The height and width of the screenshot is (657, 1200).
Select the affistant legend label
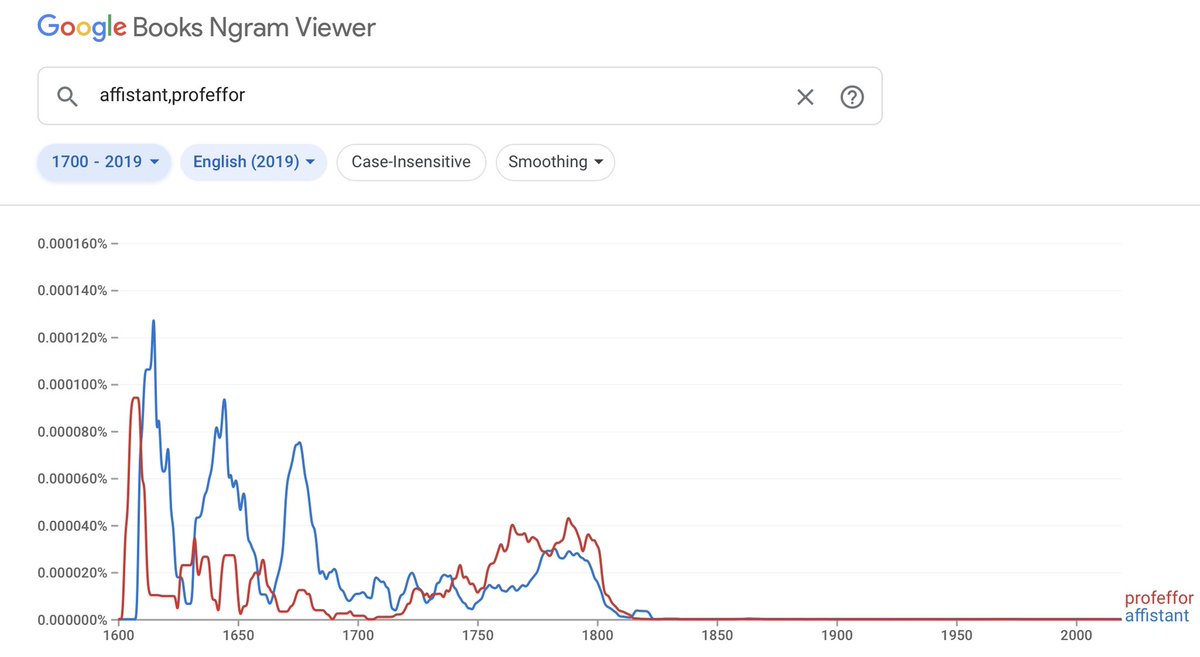(x=1157, y=616)
